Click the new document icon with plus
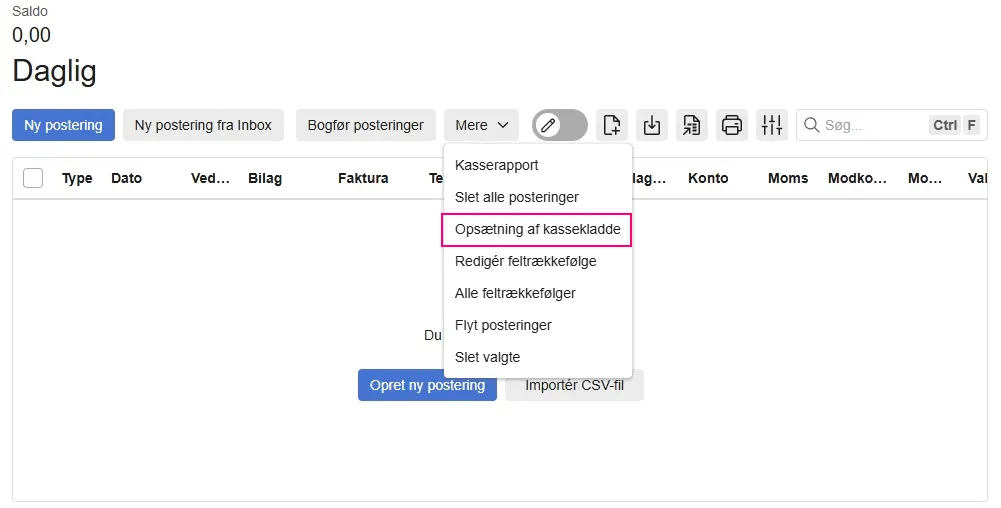This screenshot has height=508, width=1001. tap(612, 125)
